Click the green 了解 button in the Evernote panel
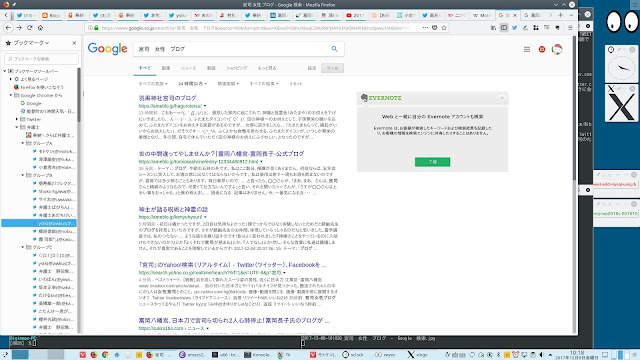Viewport: 640px width, 360px height. (432, 162)
